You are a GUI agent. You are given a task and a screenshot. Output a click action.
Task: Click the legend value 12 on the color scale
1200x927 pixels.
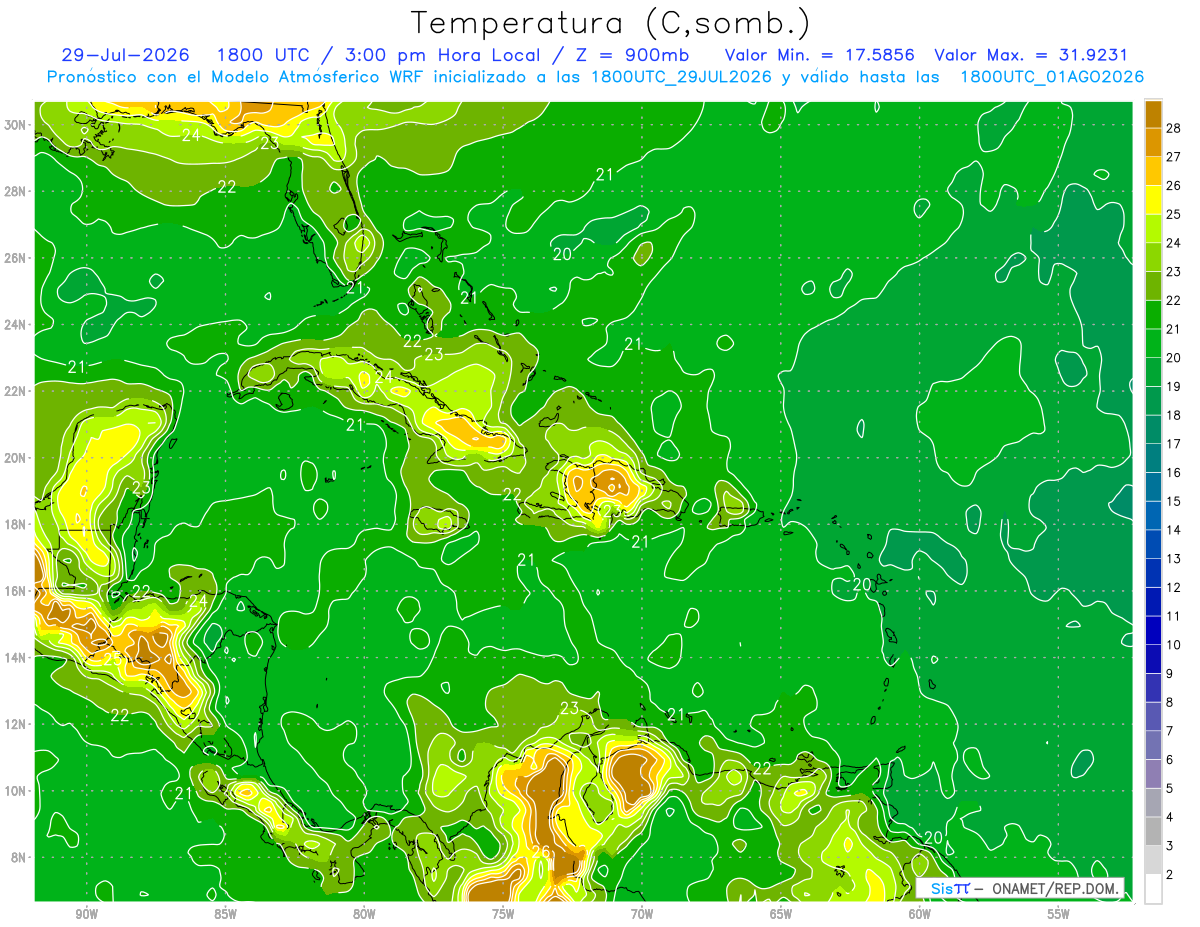pyautogui.click(x=1174, y=588)
